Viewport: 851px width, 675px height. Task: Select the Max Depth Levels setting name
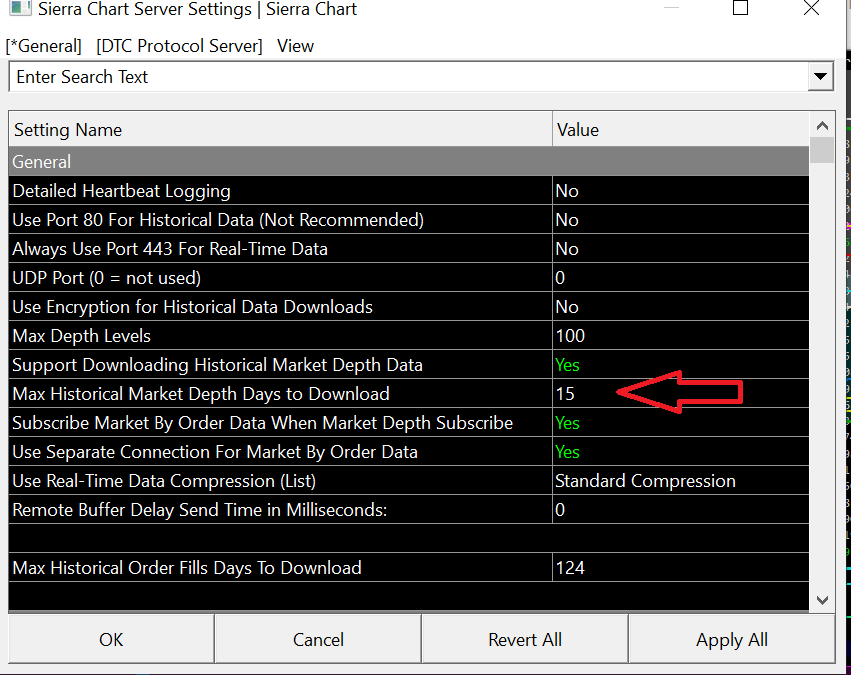(x=281, y=336)
